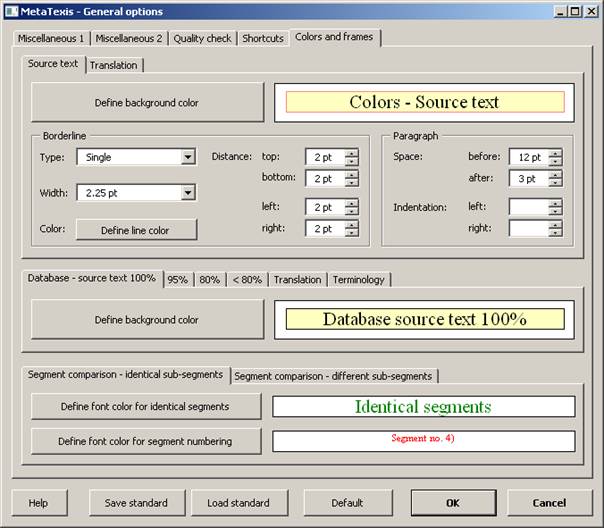Click the green Identical segments color preview
Image resolution: width=604 pixels, height=528 pixels.
point(424,406)
